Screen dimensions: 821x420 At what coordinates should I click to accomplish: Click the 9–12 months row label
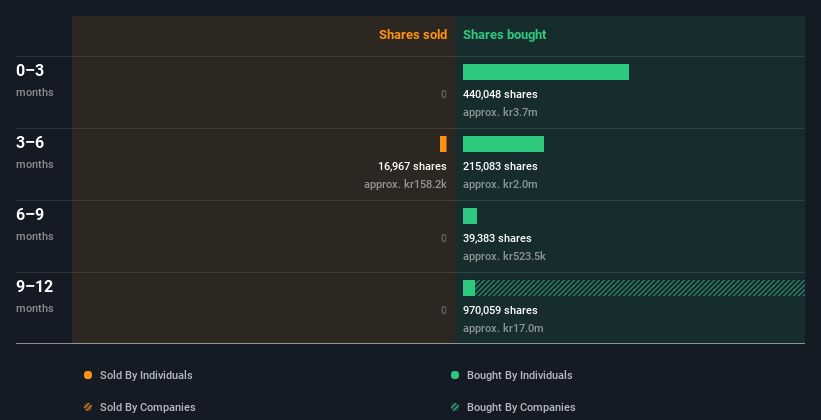35,296
